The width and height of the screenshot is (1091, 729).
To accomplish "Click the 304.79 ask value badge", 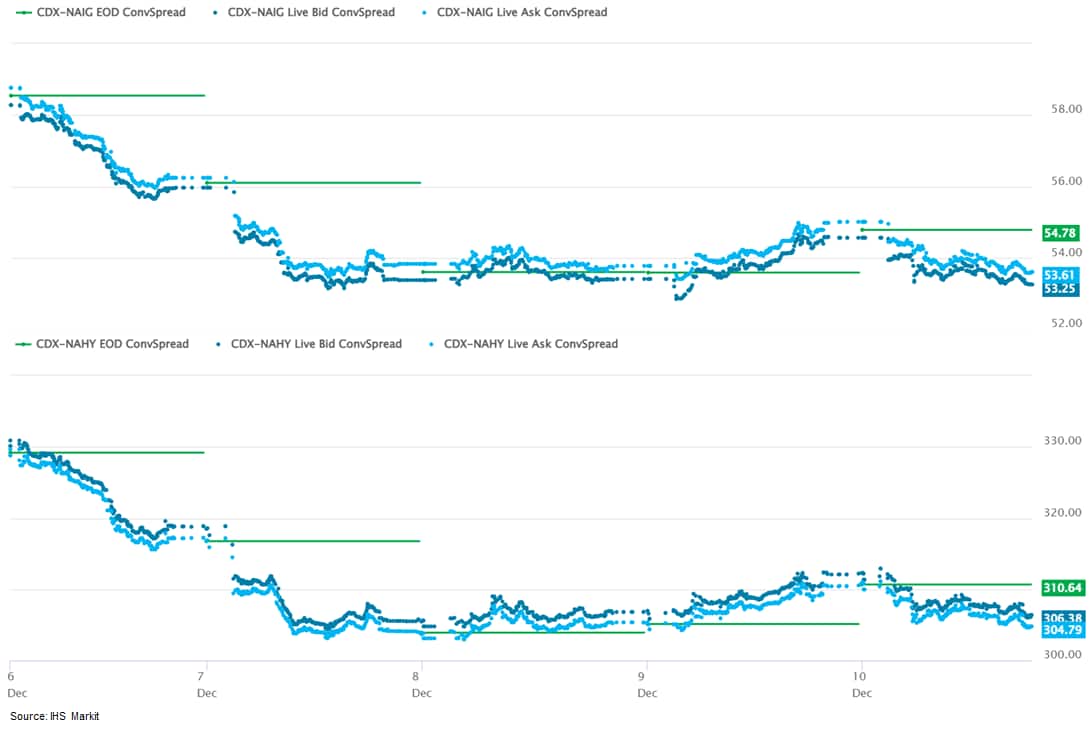I will click(1061, 631).
